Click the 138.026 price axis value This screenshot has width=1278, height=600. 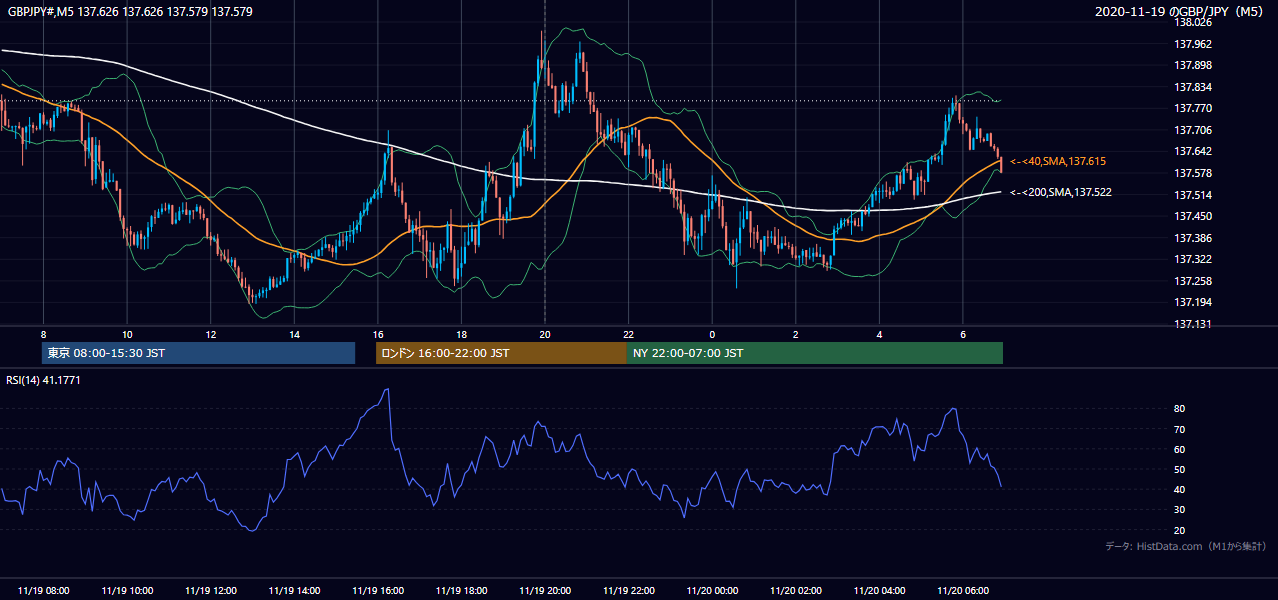tap(1192, 22)
